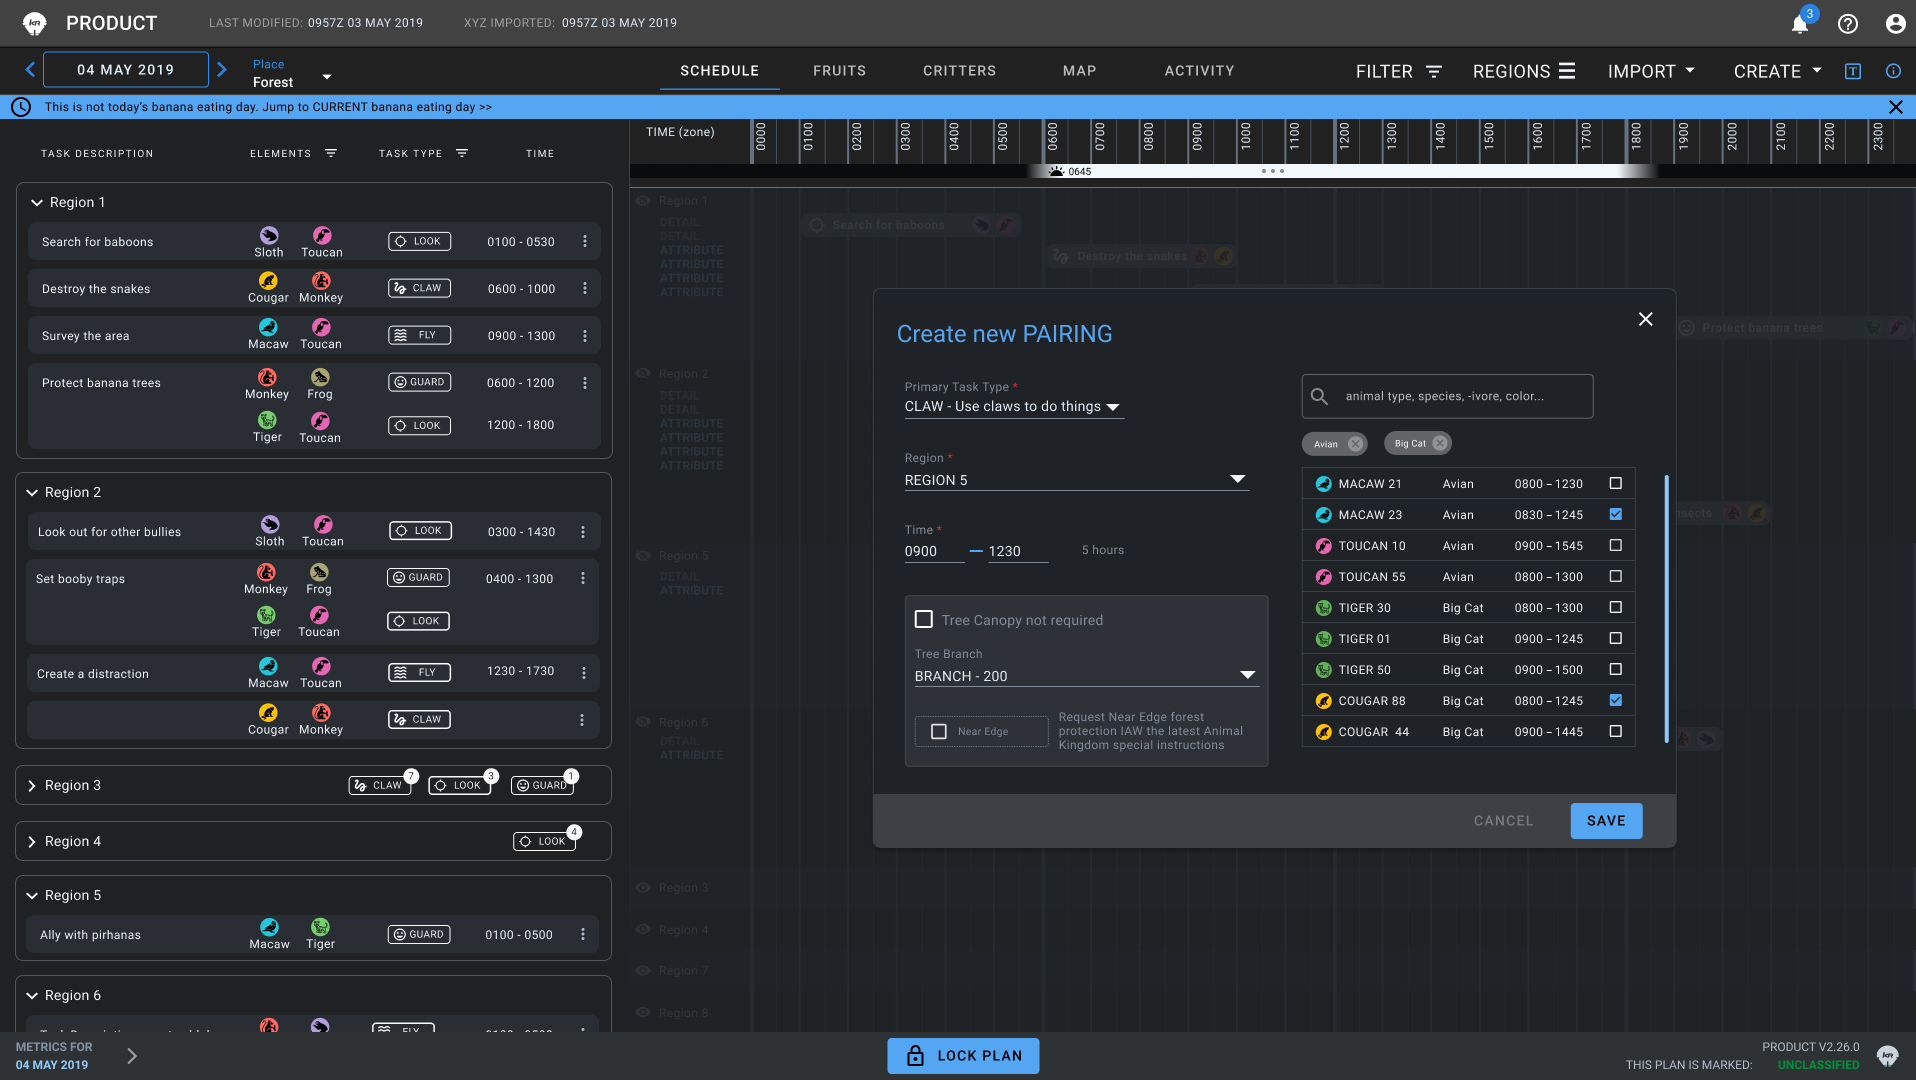Click the ELEMENTS column filter icon

[330, 153]
